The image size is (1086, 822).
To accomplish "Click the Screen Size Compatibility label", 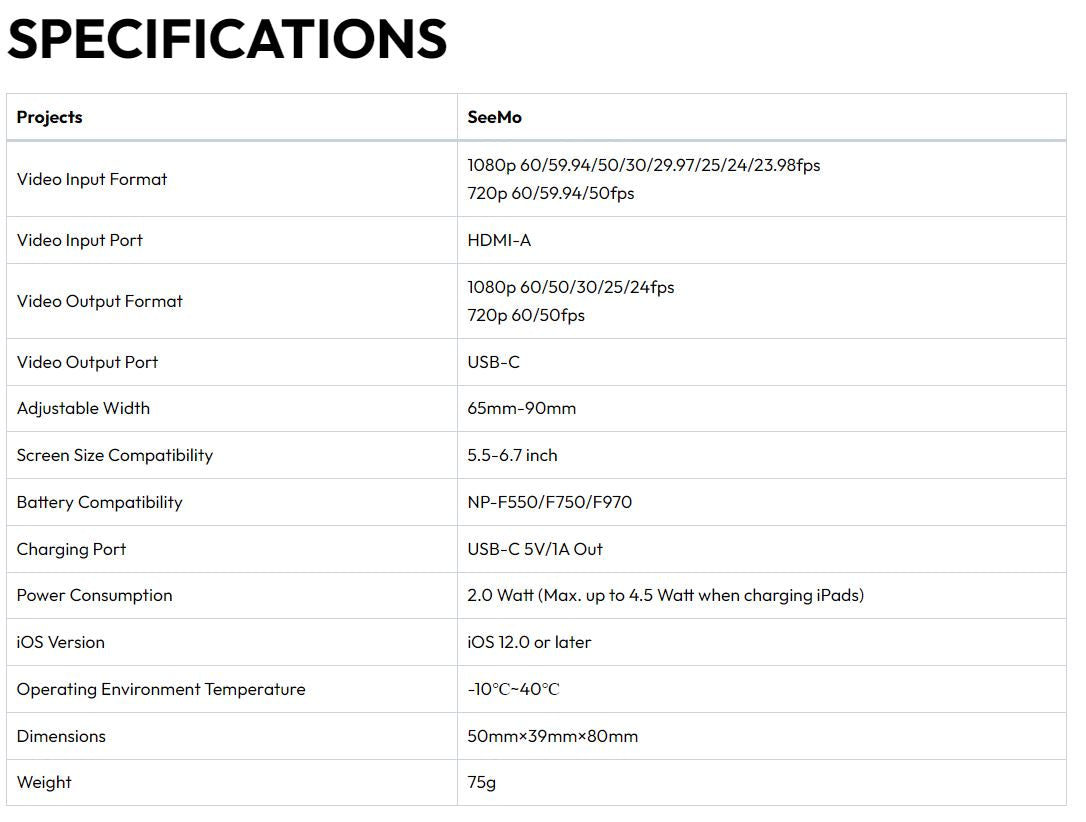I will [x=115, y=455].
